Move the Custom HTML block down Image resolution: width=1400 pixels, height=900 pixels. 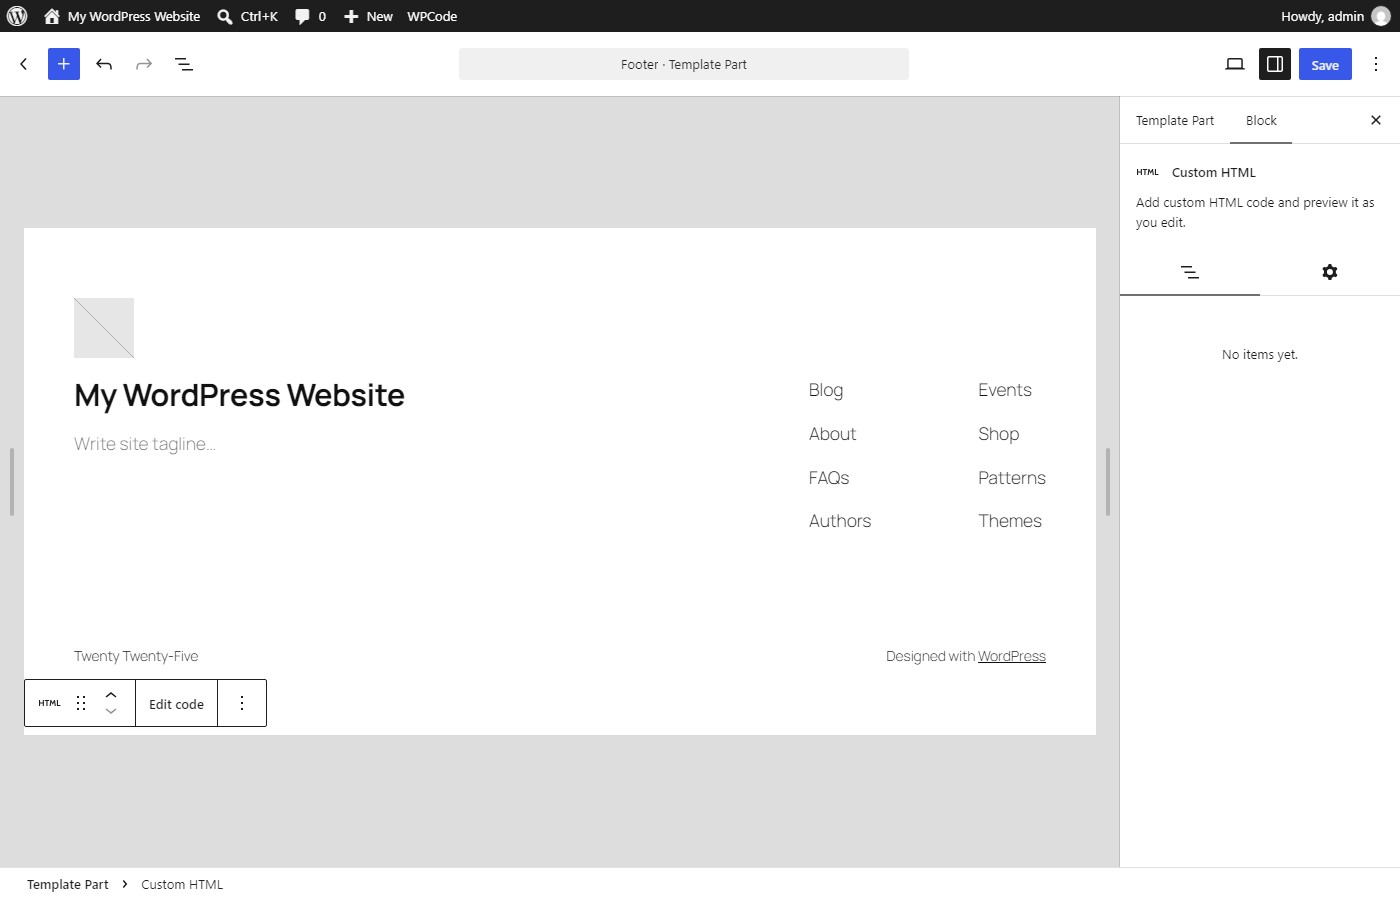[x=111, y=711]
